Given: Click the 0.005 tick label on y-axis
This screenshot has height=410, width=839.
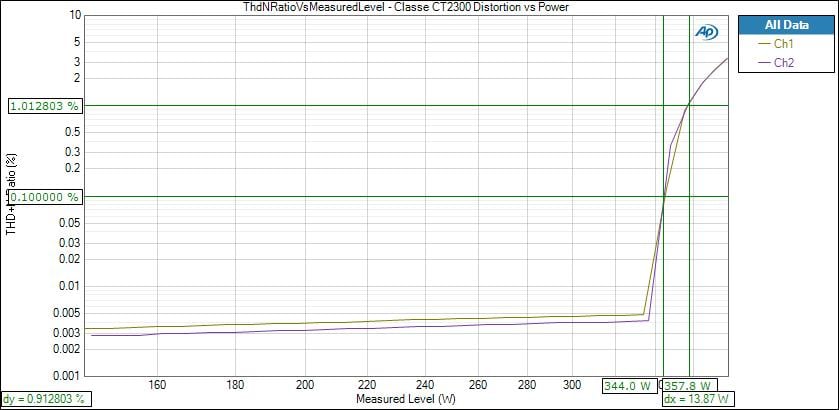Looking at the screenshot, I should click(68, 313).
